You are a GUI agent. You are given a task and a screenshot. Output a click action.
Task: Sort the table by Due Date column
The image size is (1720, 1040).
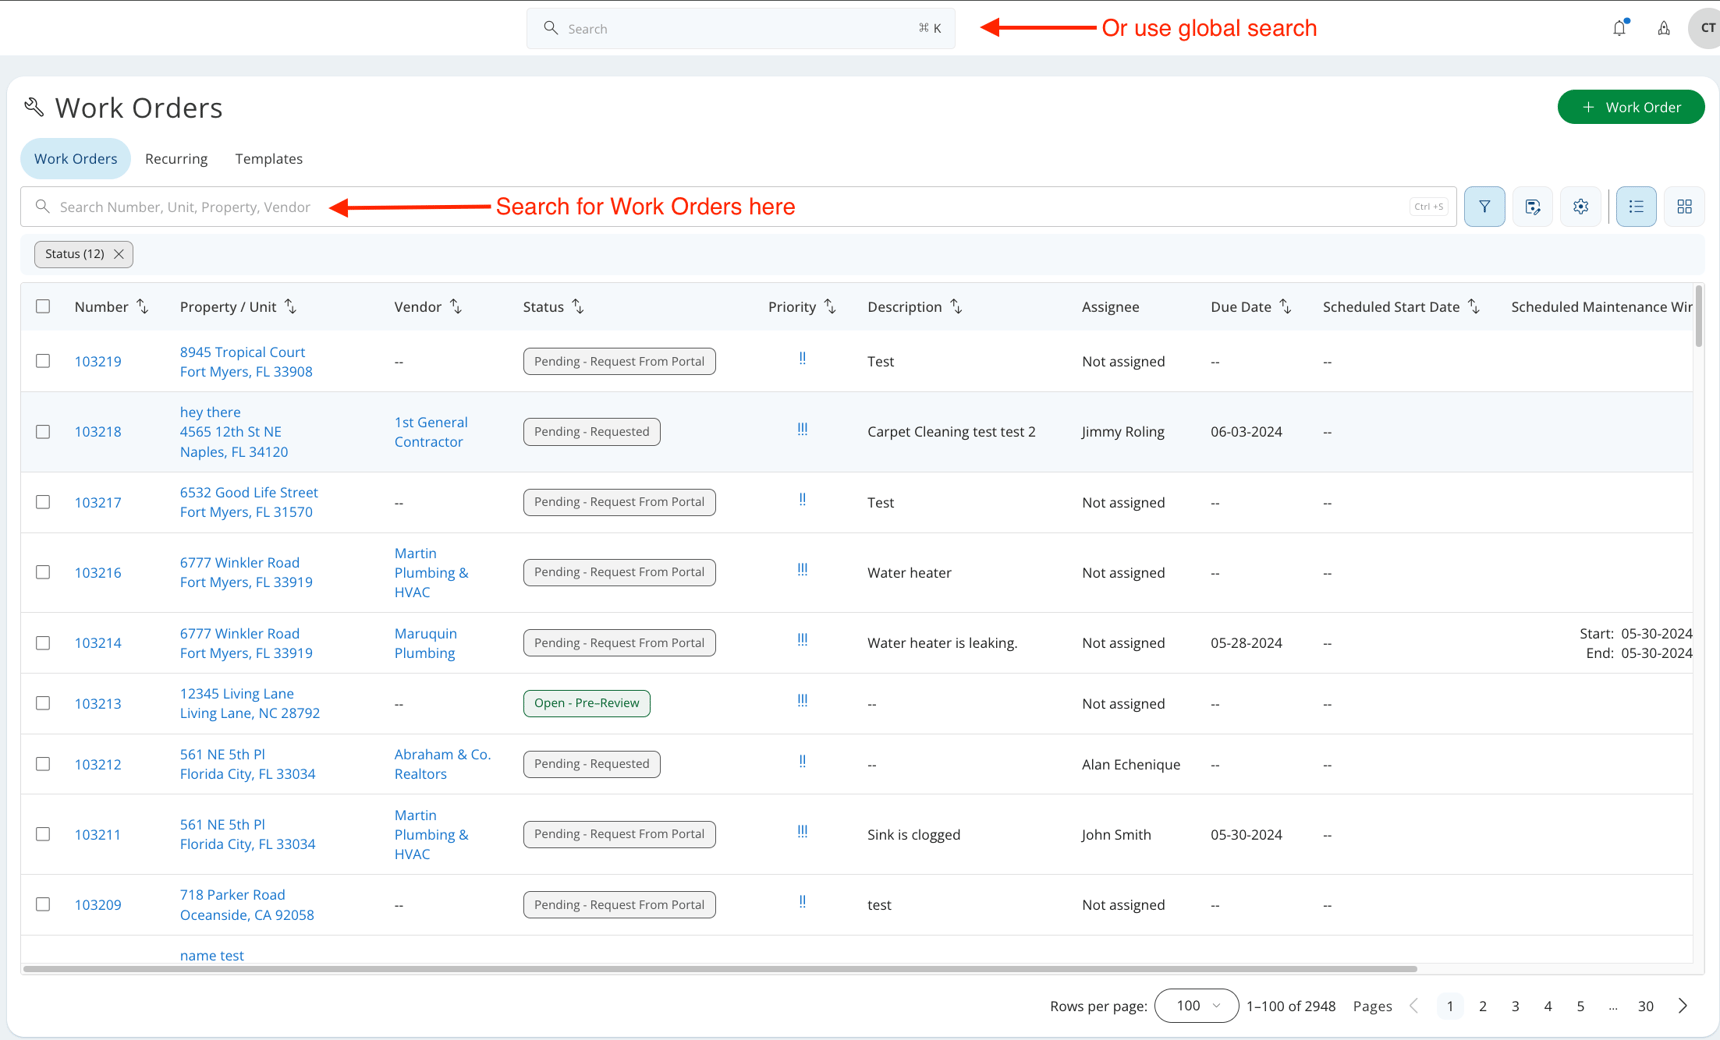coord(1286,306)
